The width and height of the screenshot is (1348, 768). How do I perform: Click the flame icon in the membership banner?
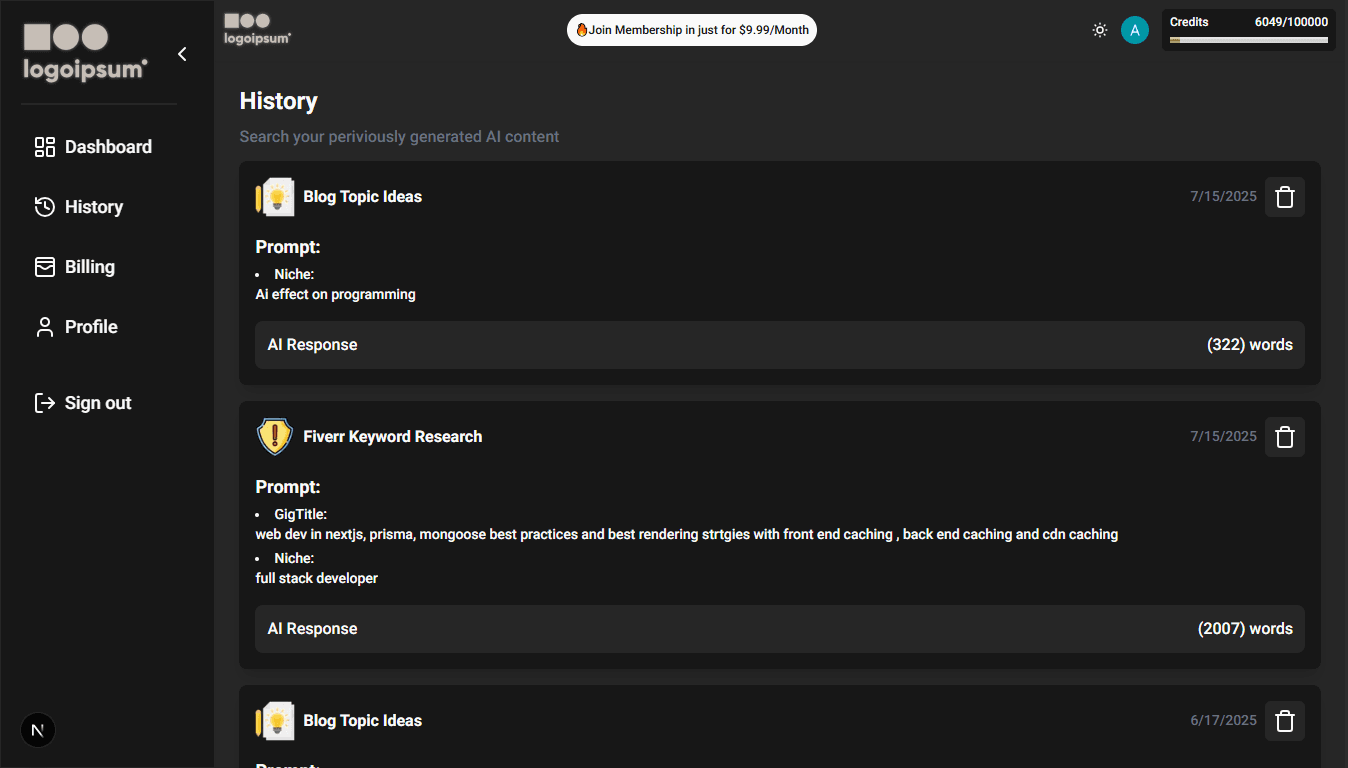point(580,29)
